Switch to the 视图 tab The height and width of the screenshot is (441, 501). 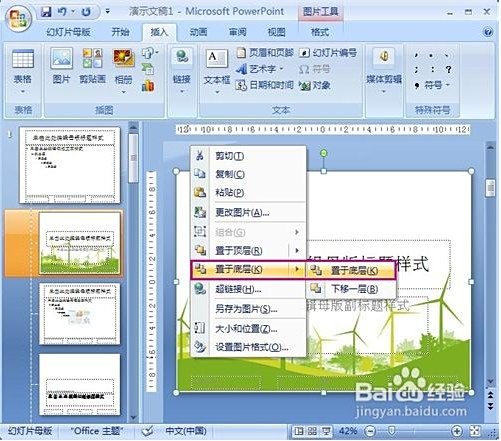coord(277,32)
